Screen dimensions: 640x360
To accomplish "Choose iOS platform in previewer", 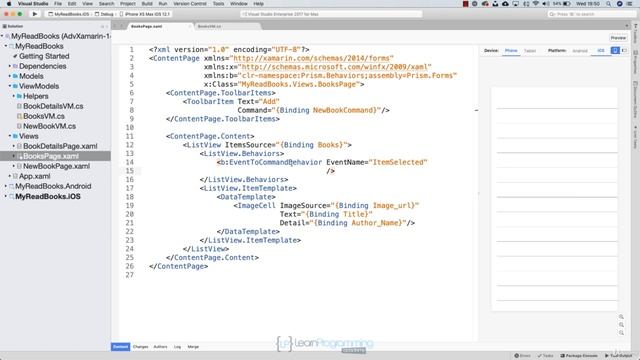I will point(601,51).
